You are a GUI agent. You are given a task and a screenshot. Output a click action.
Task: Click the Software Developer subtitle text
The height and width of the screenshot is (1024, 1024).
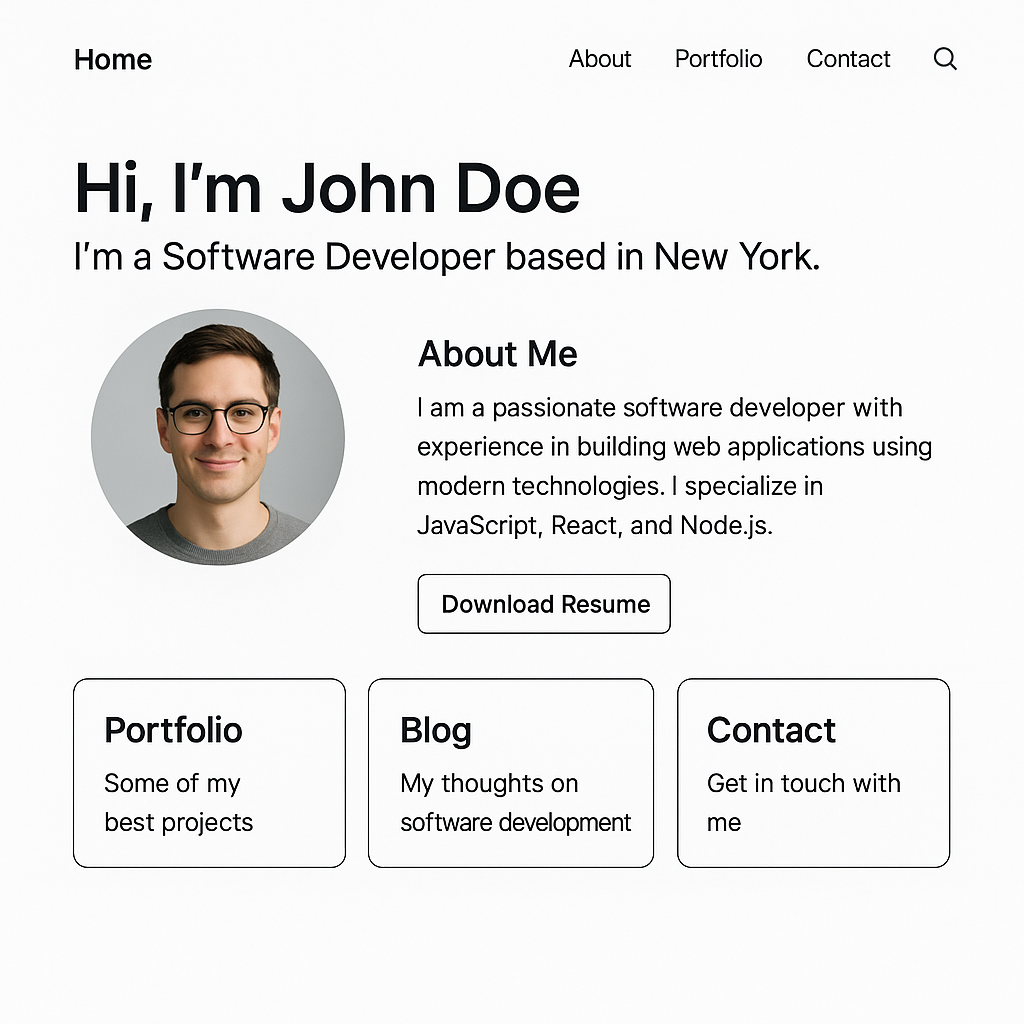point(446,257)
